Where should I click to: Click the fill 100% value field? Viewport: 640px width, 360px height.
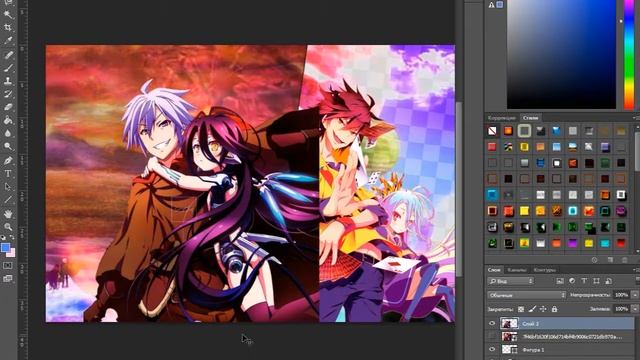tap(622, 309)
